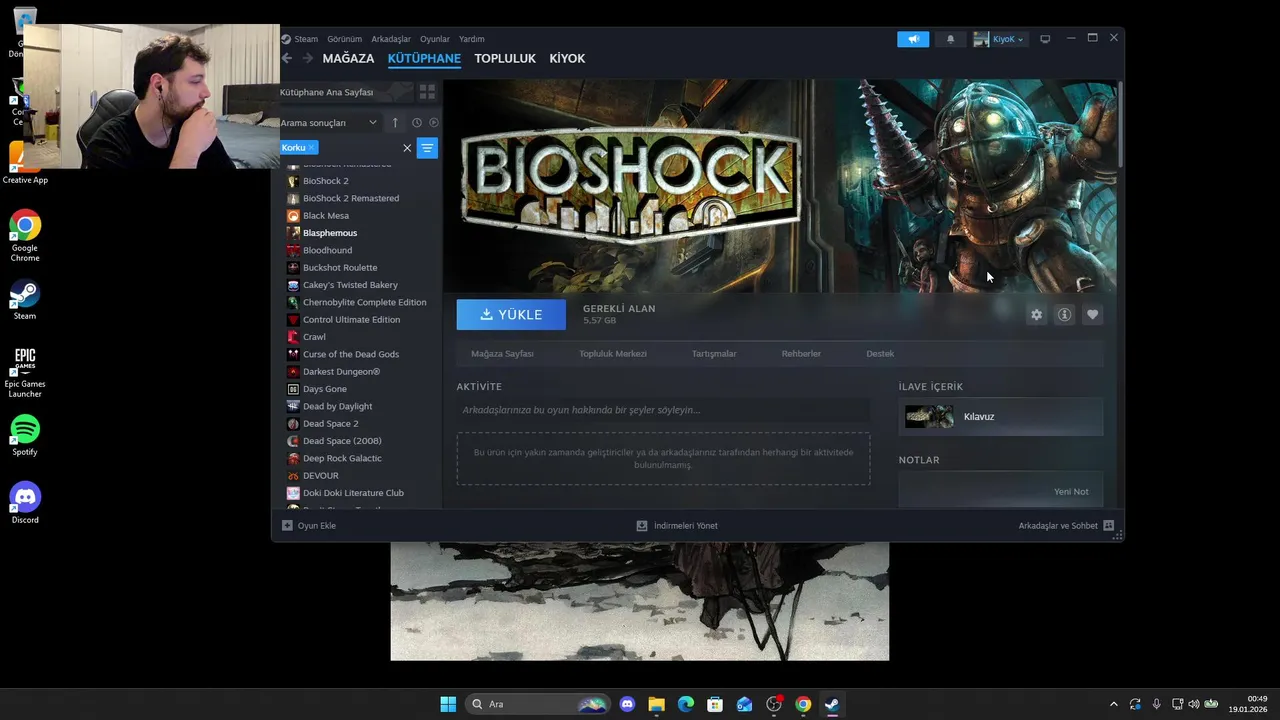Show hidden system tray icons

[1114, 704]
